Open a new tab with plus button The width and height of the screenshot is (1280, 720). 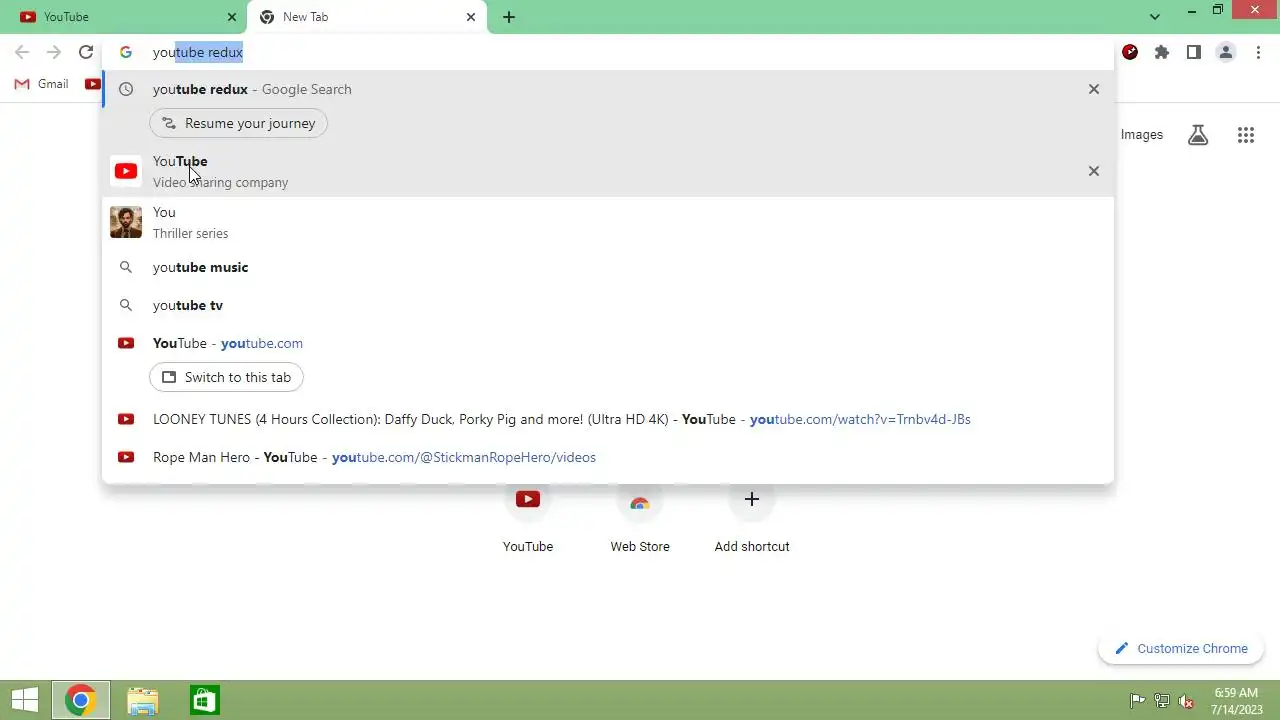coord(509,17)
